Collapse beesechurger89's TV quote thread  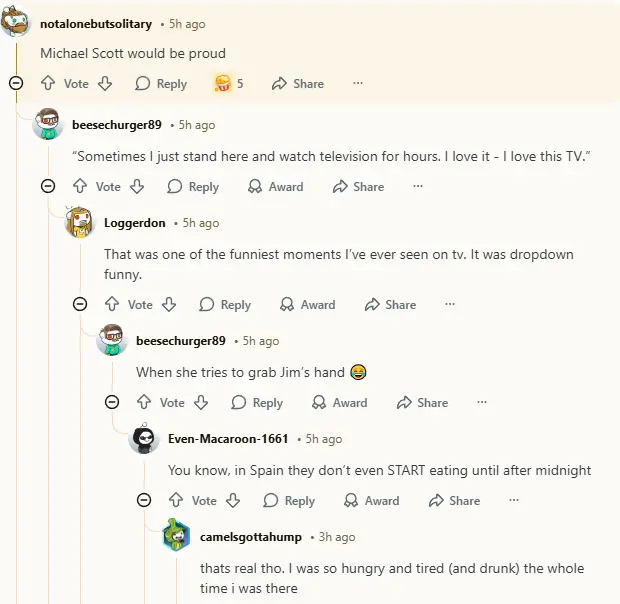[x=48, y=186]
